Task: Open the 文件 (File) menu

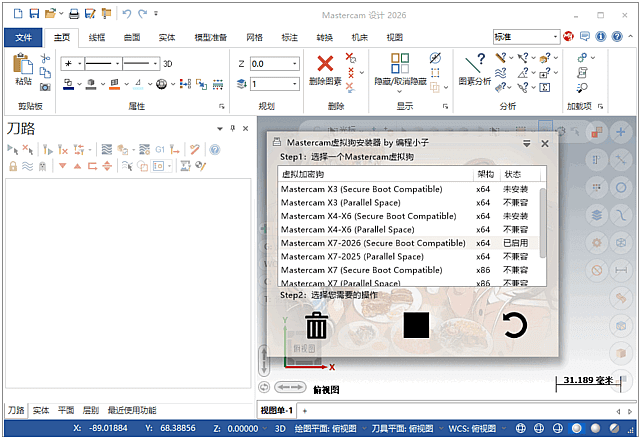Action: click(24, 37)
